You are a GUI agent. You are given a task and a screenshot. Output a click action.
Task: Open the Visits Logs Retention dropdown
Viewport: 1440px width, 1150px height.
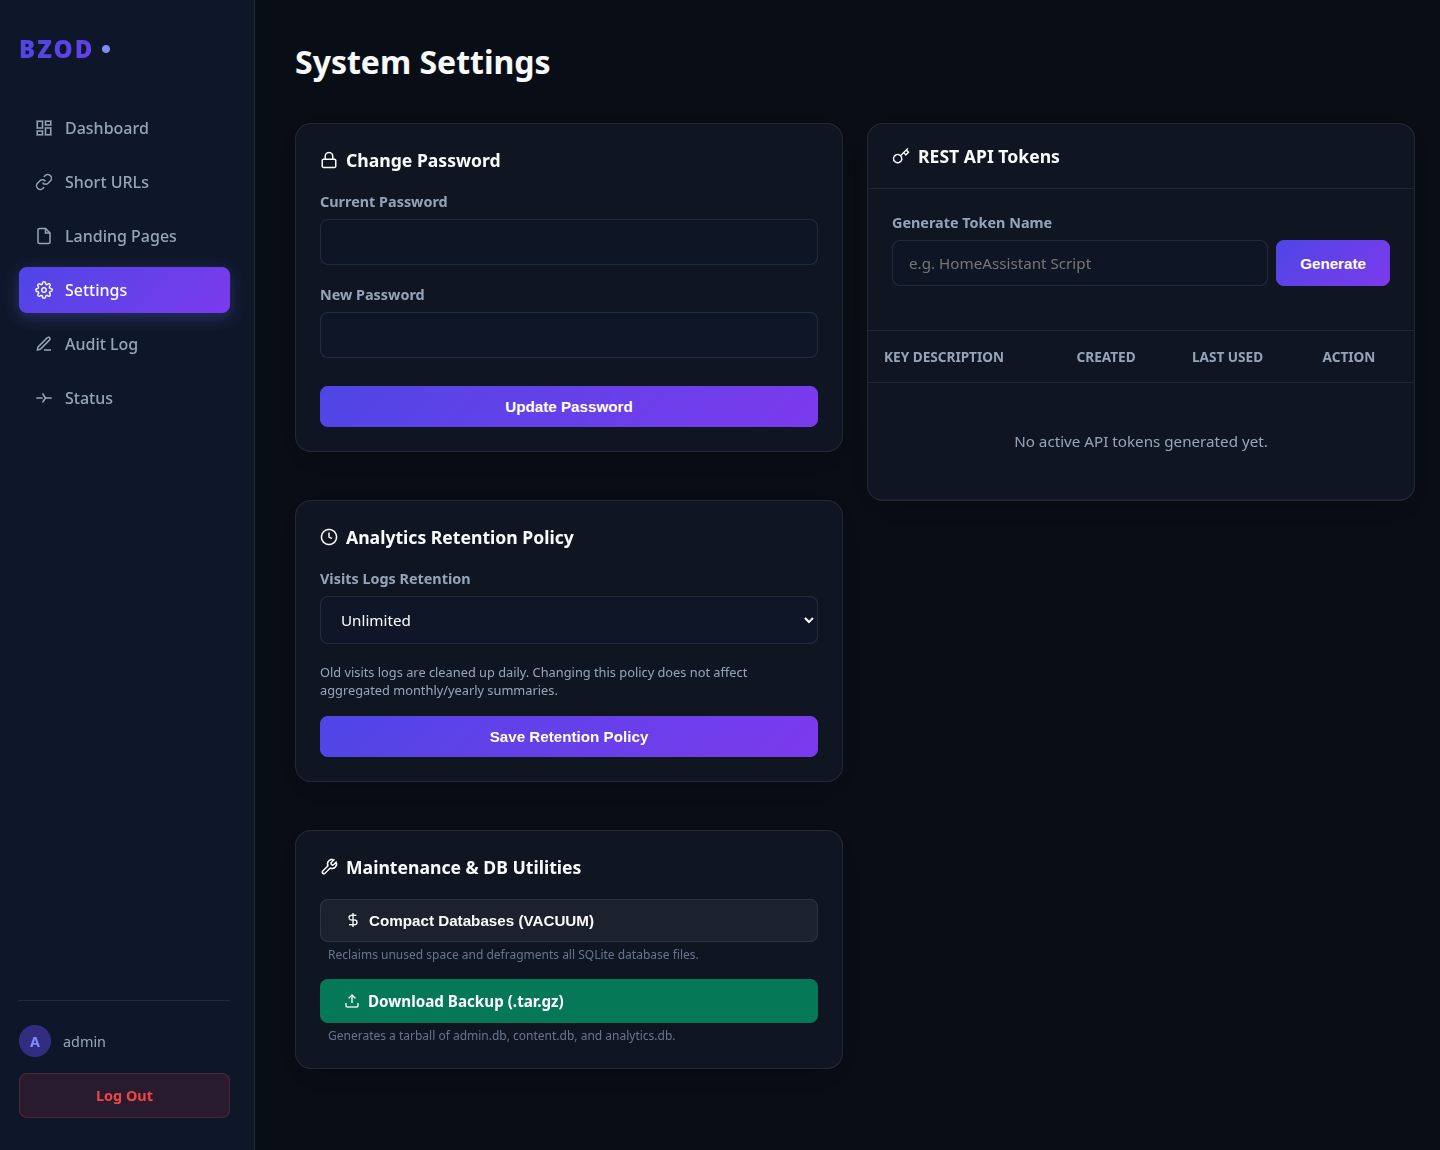pyautogui.click(x=569, y=620)
